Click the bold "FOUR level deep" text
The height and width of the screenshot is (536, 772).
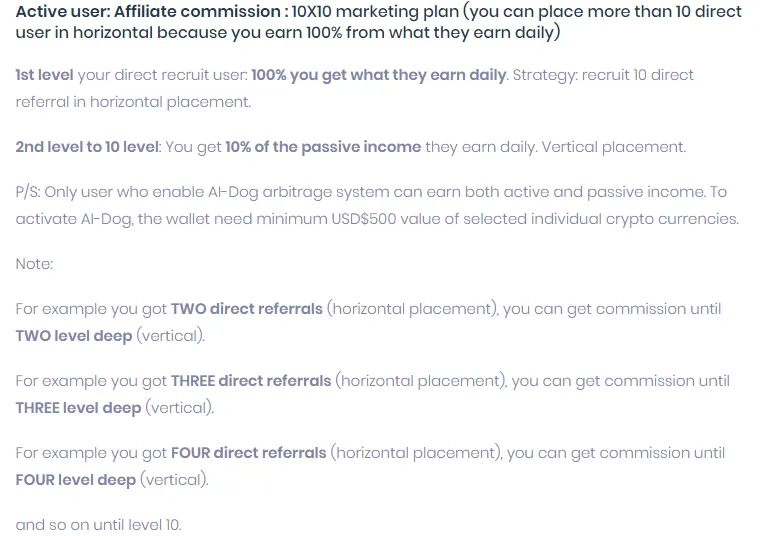76,480
